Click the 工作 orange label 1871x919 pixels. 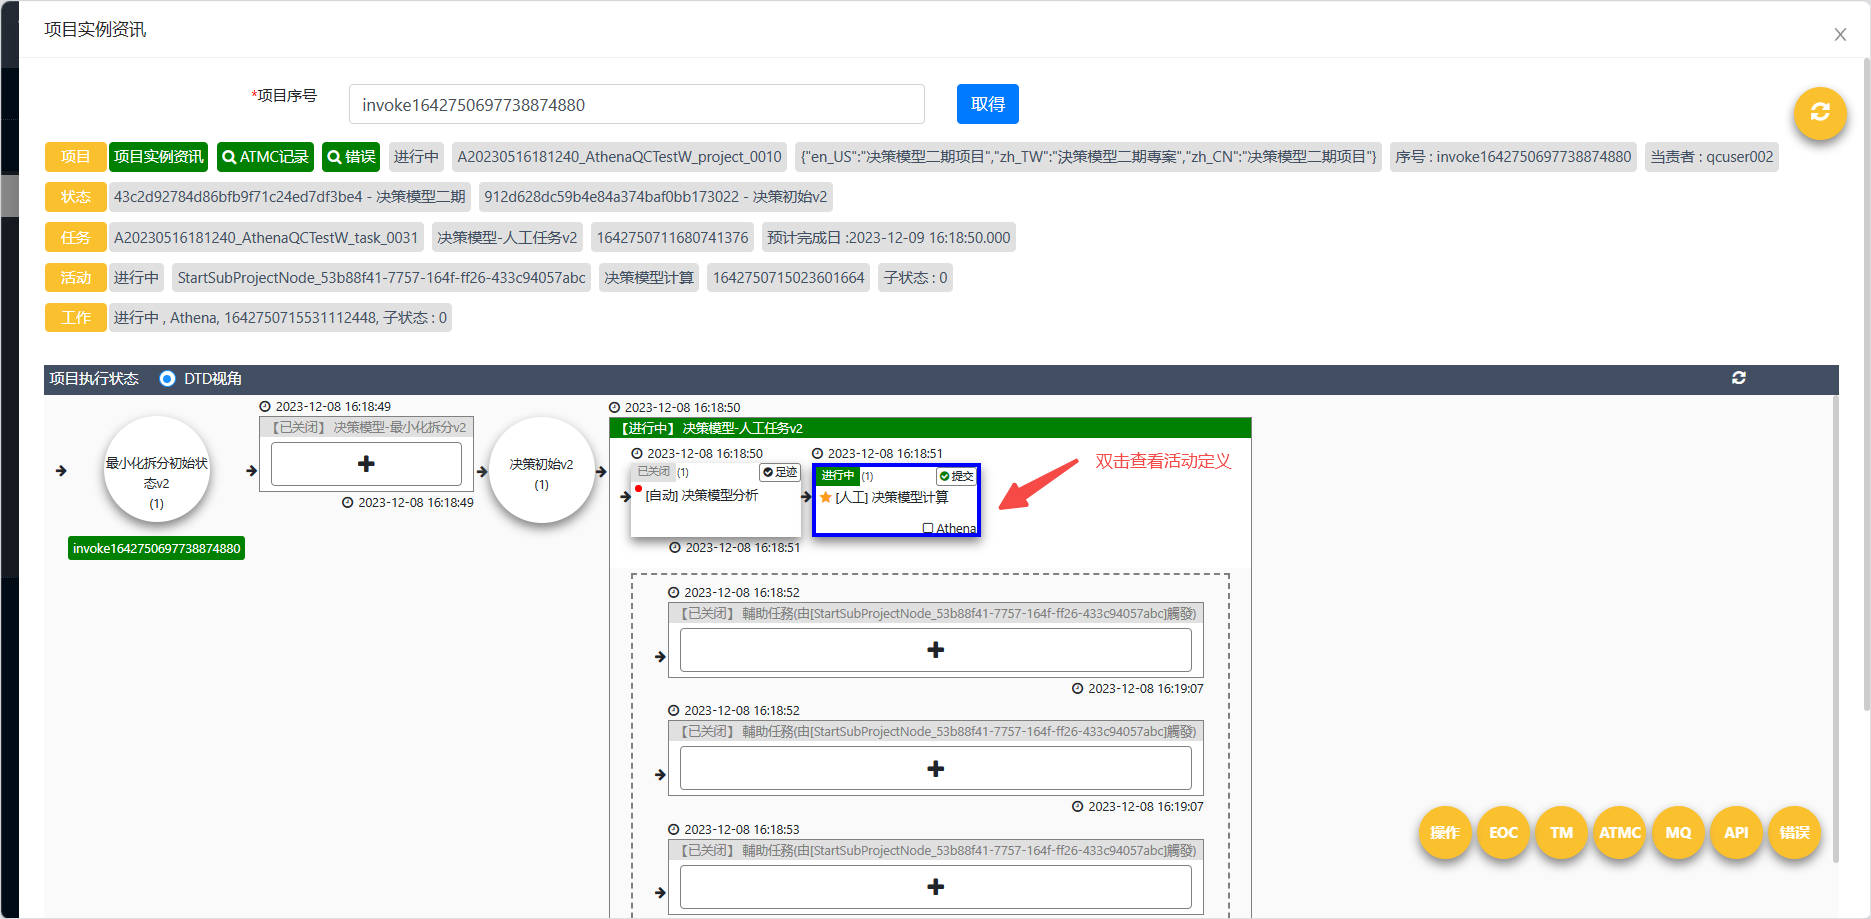point(75,317)
